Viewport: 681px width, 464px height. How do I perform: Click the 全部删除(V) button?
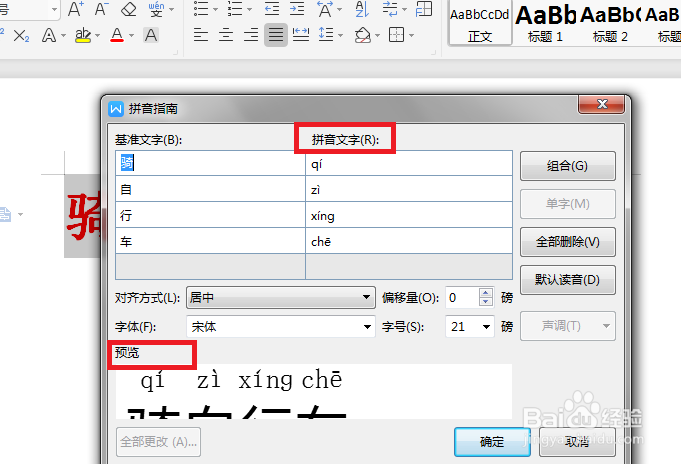[x=568, y=242]
